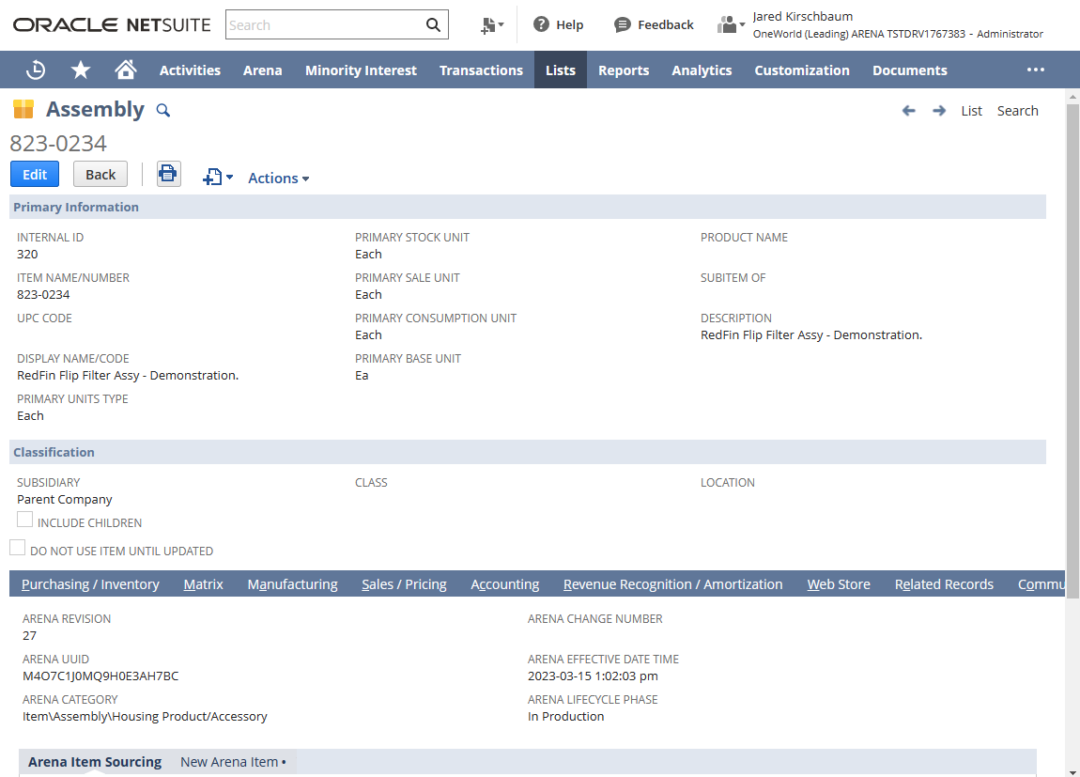Click the magnifier next to the Assembly title
1080x777 pixels.
pyautogui.click(x=163, y=110)
